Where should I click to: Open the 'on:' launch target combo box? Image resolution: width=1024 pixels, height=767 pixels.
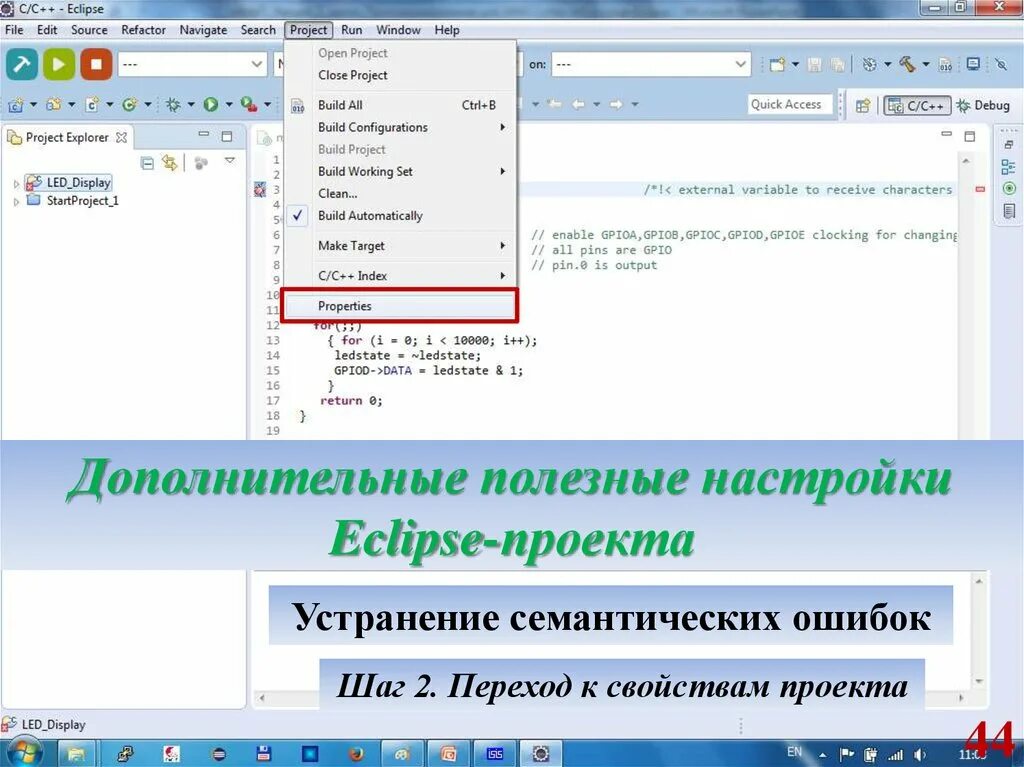click(650, 64)
